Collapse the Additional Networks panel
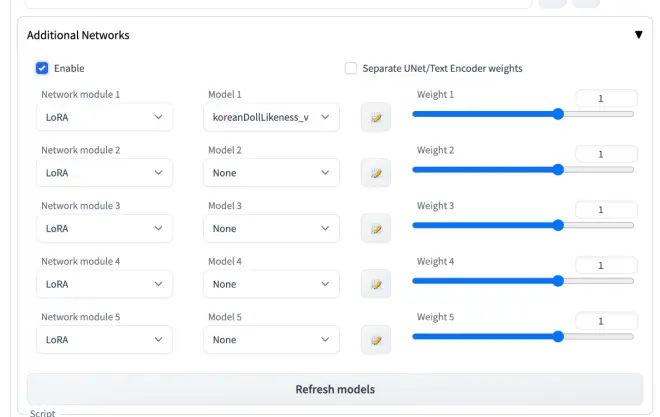660x417 pixels. pos(639,35)
